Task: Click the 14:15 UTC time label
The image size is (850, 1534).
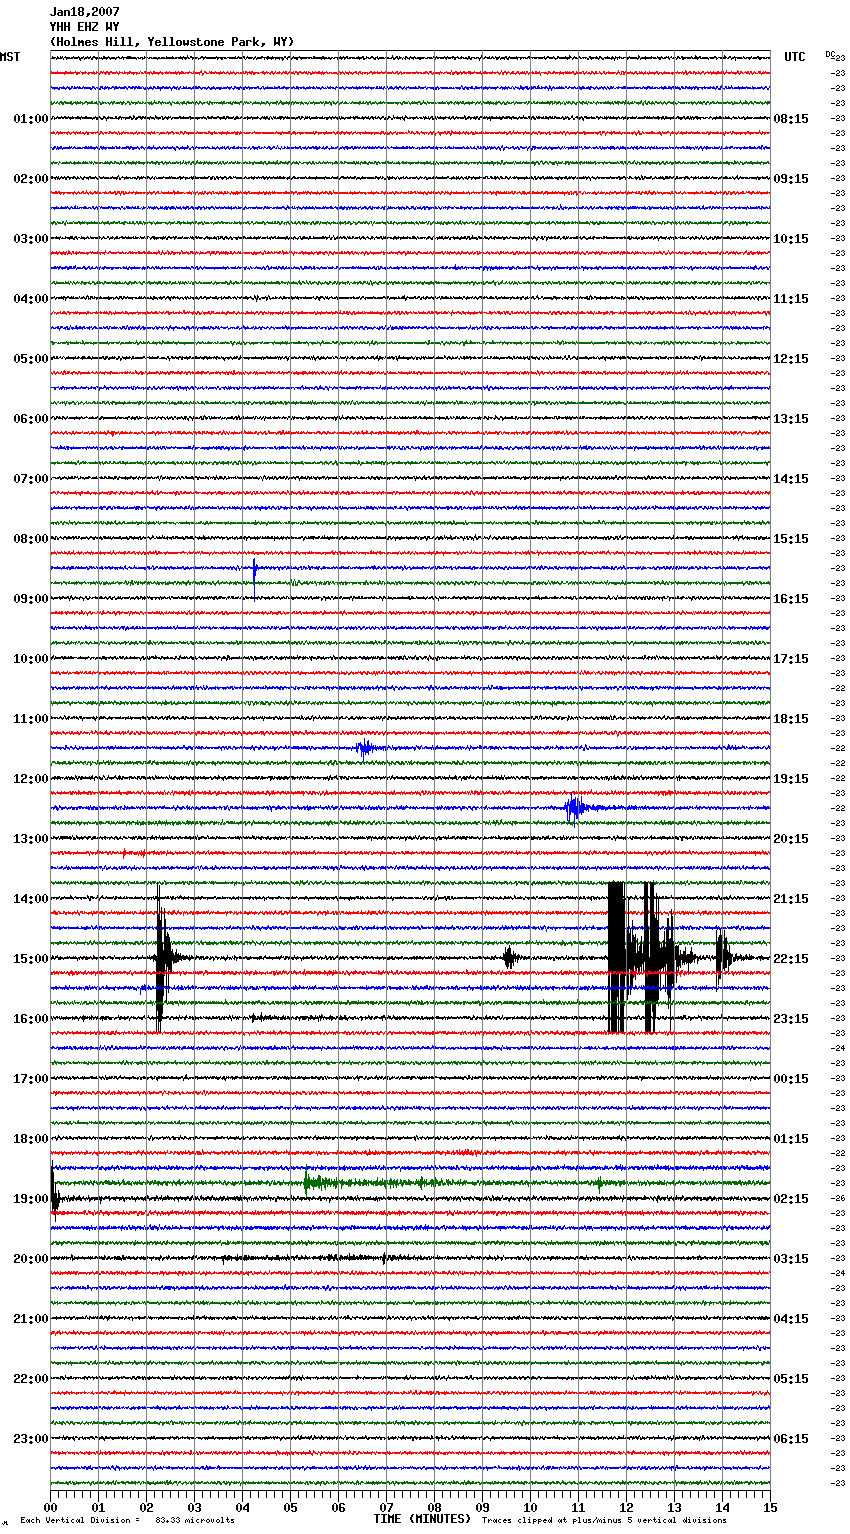Action: click(791, 479)
